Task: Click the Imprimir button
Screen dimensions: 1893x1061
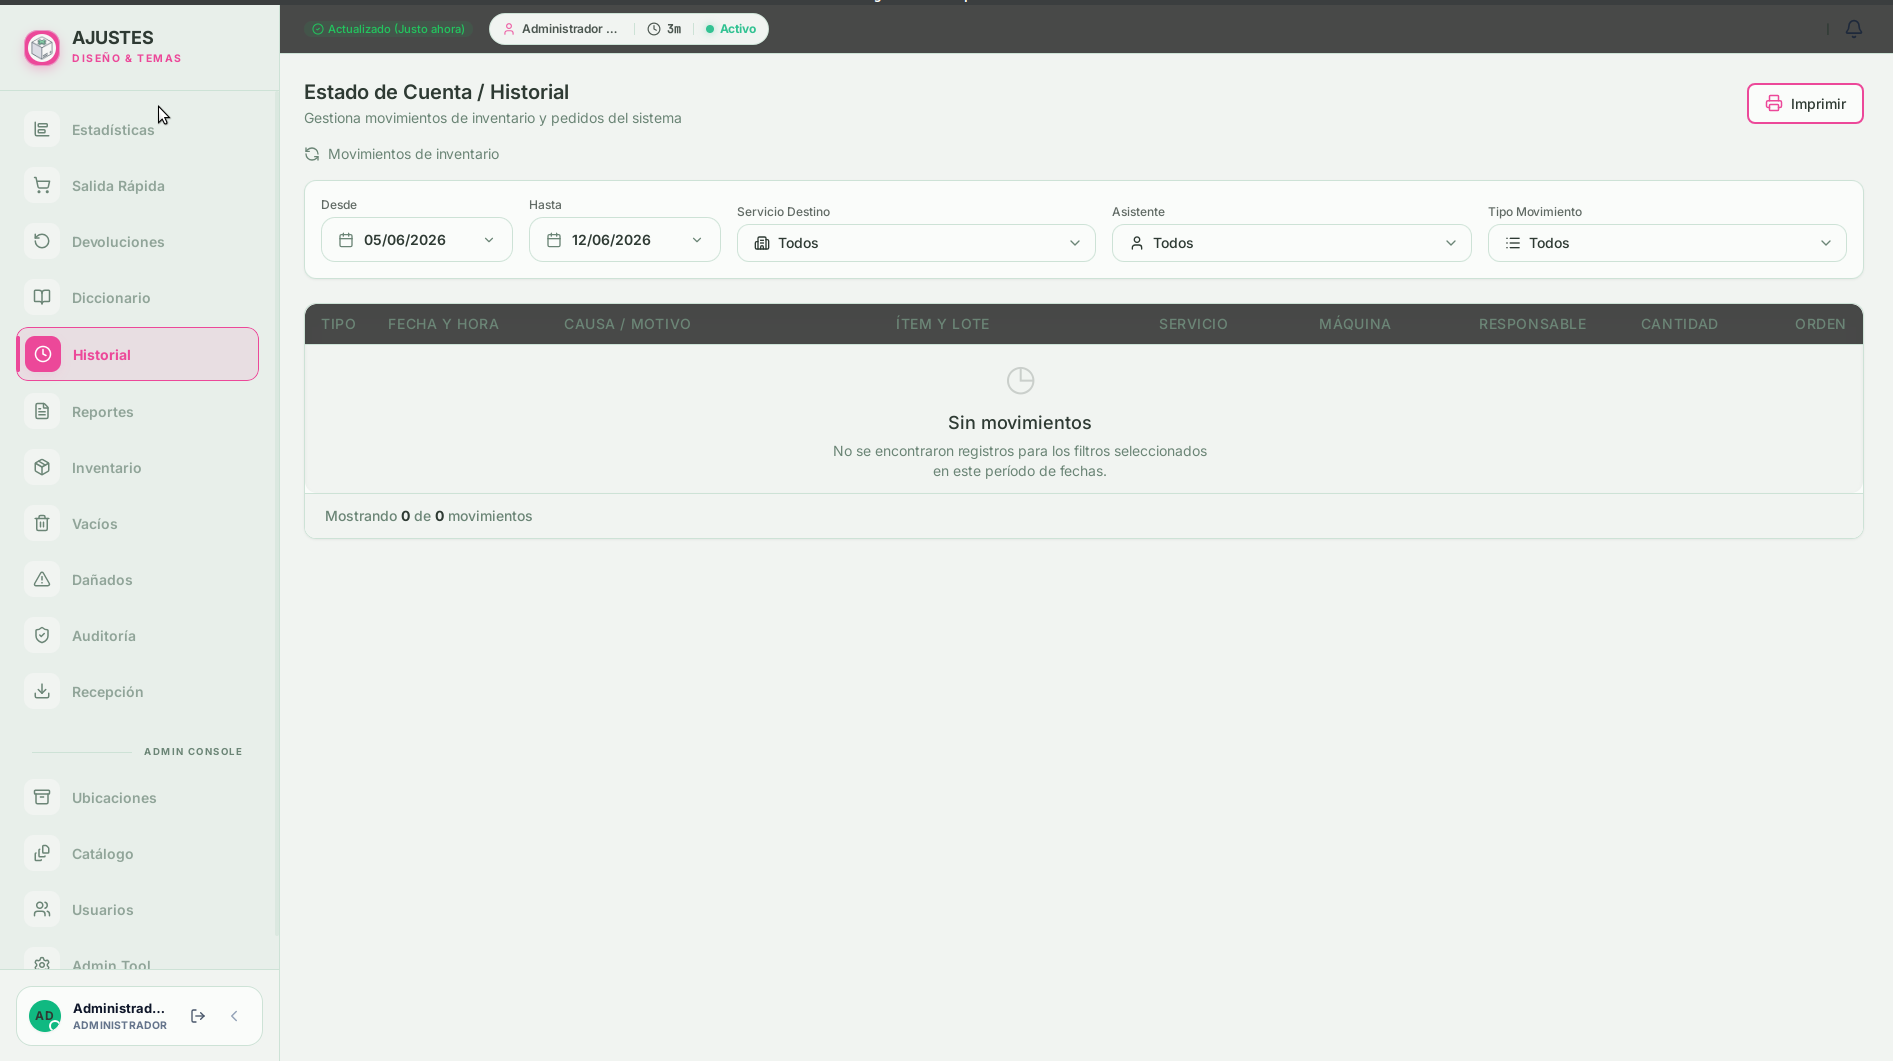Action: coord(1804,104)
